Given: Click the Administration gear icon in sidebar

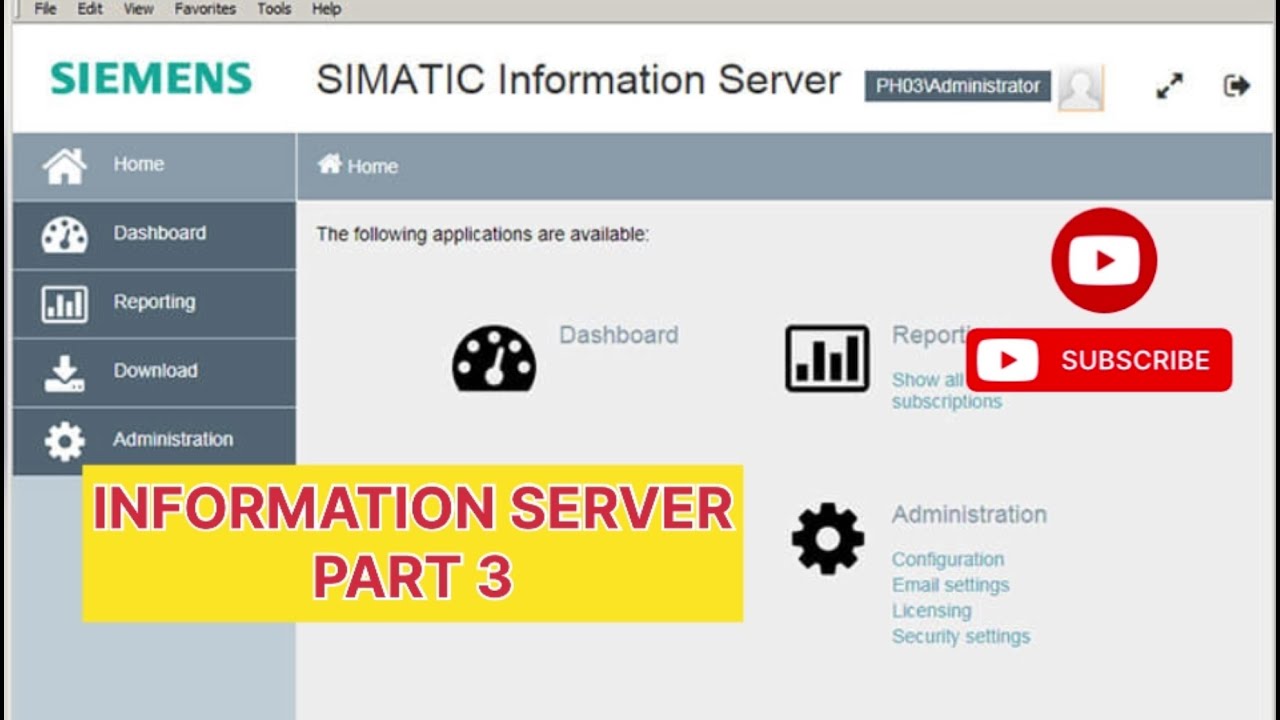Looking at the screenshot, I should pyautogui.click(x=65, y=441).
